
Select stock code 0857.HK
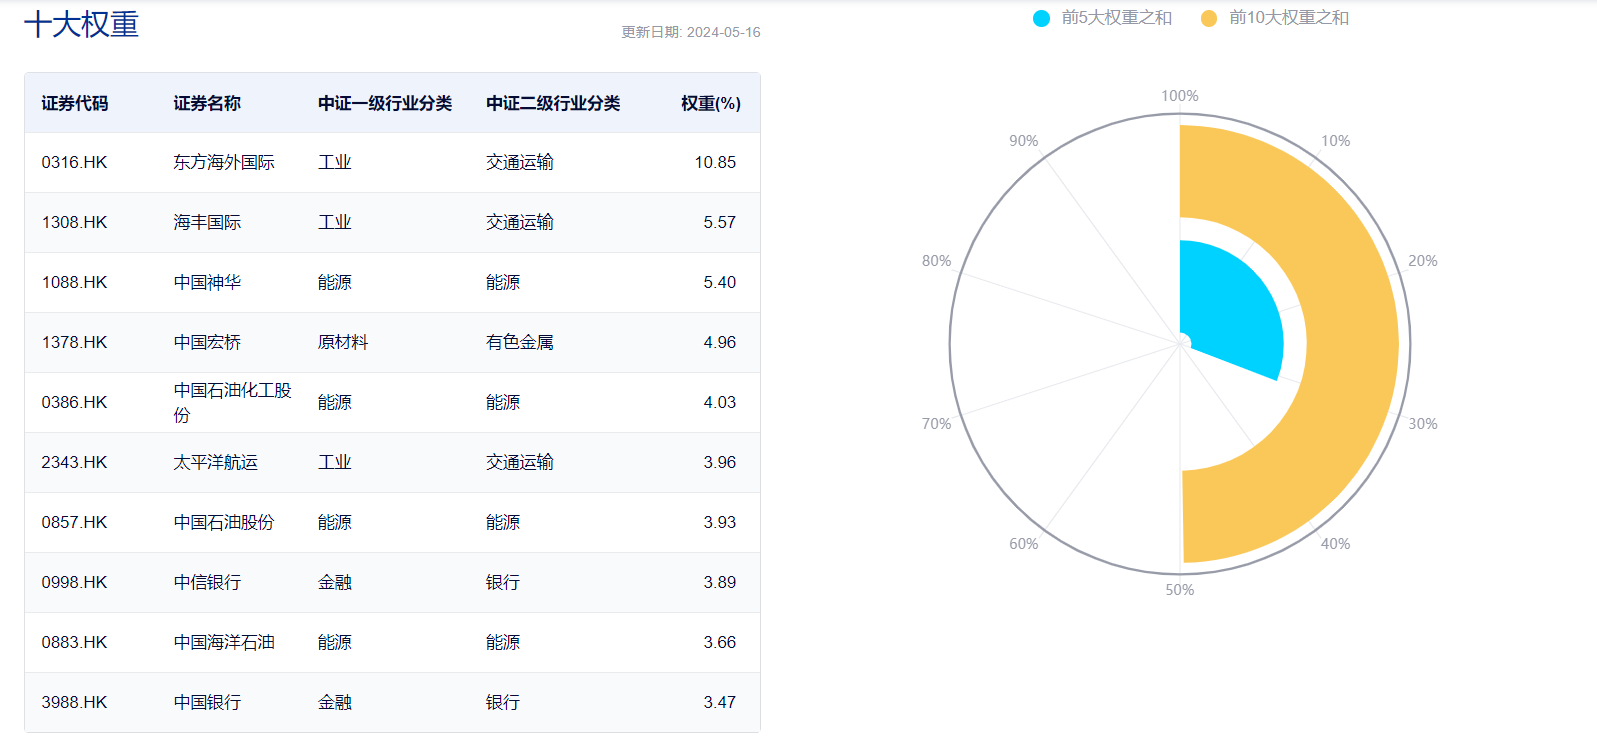click(74, 522)
